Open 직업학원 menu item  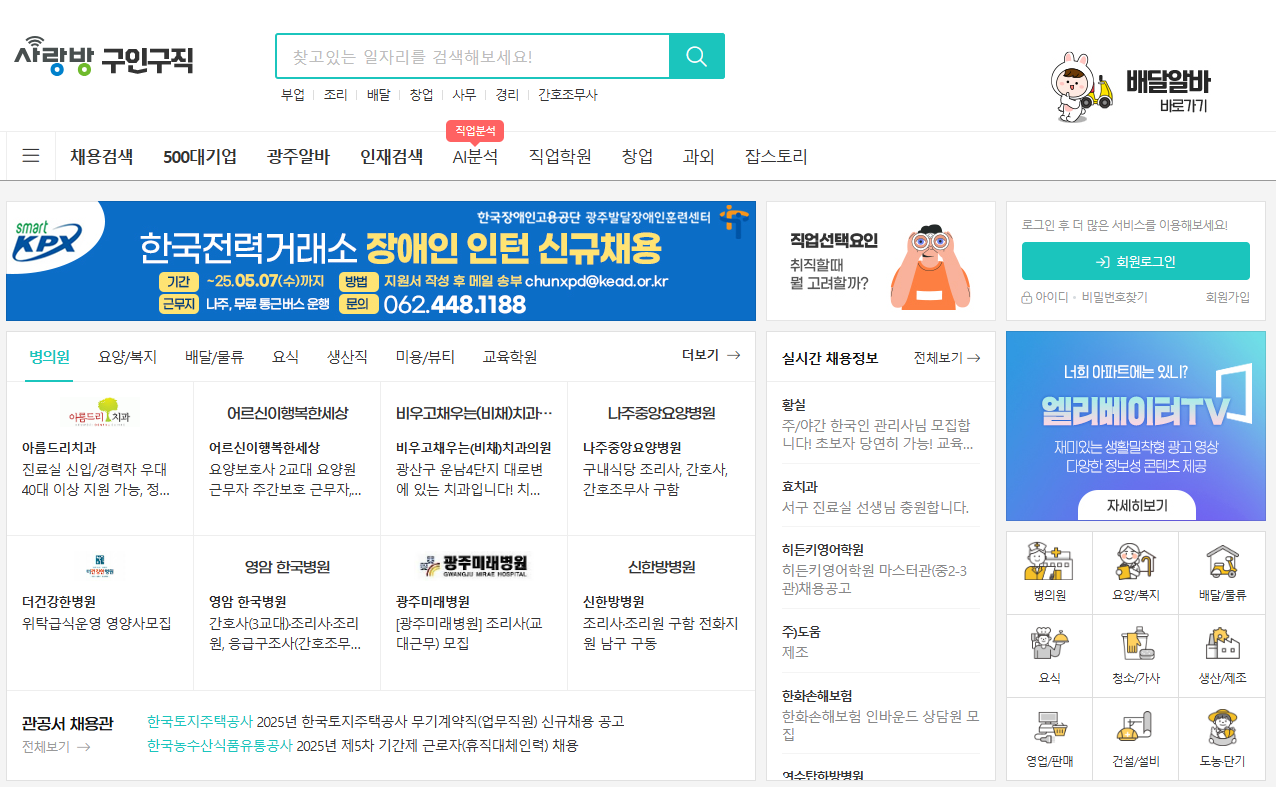tap(560, 156)
